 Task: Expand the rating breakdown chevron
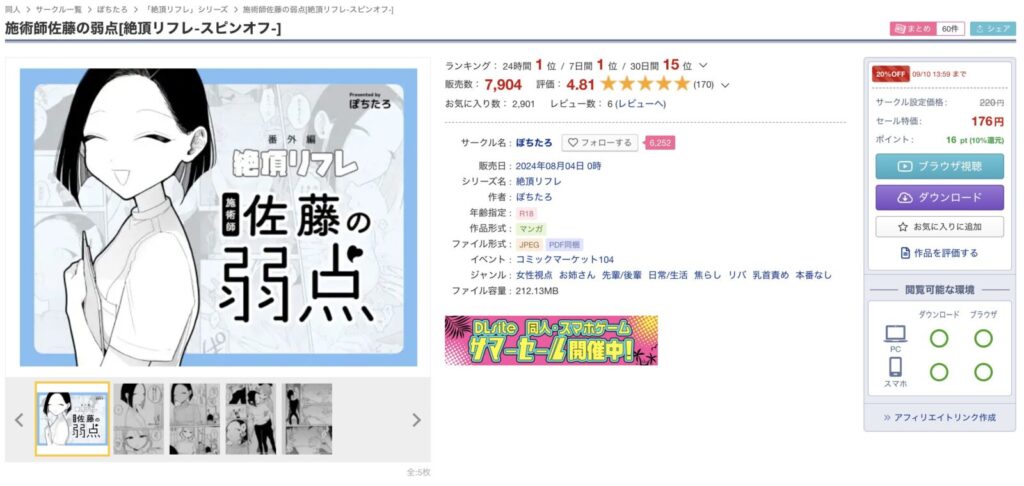pyautogui.click(x=724, y=85)
